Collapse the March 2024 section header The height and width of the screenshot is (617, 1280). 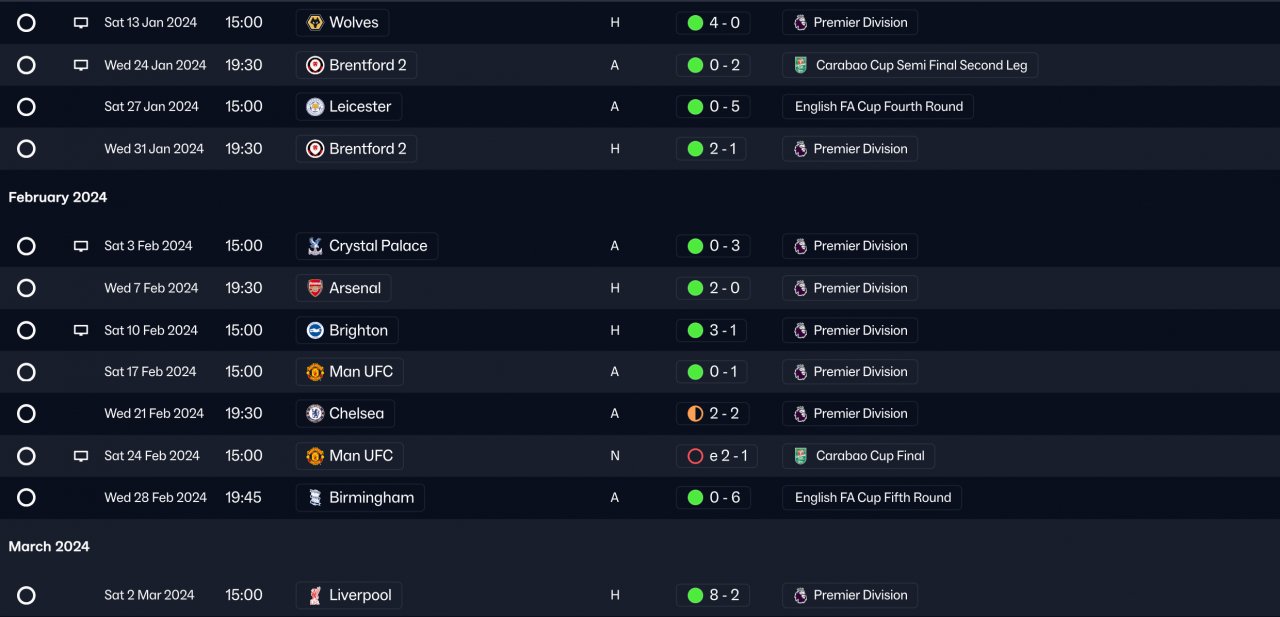coord(49,546)
